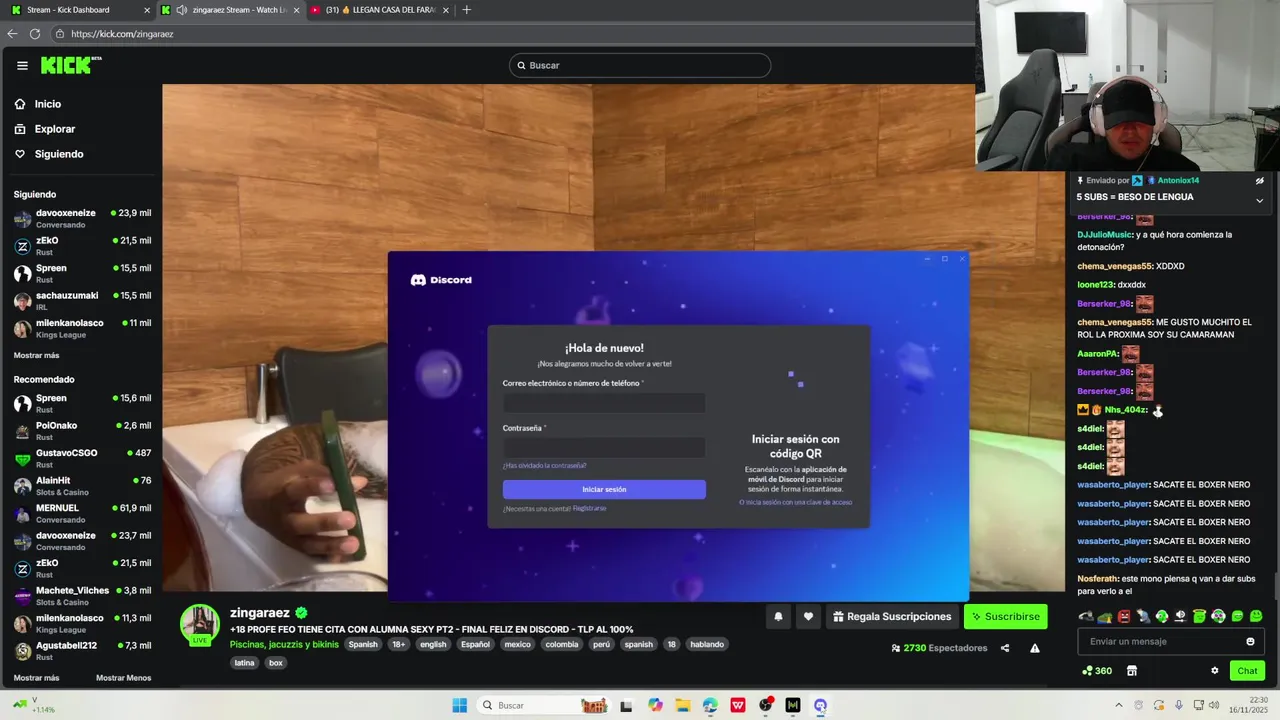Click zingaraez streamer avatar
Screen dimensions: 1280x720
(x=200, y=624)
